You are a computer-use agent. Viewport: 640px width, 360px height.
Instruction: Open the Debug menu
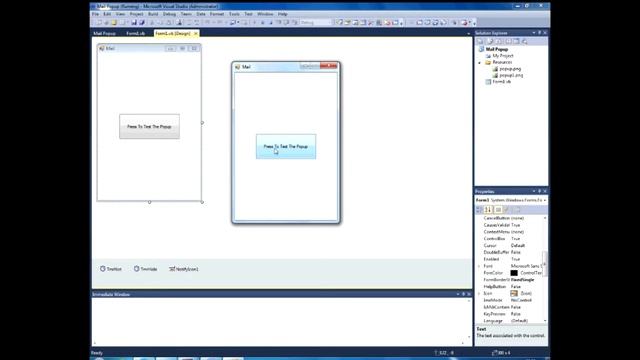click(169, 14)
